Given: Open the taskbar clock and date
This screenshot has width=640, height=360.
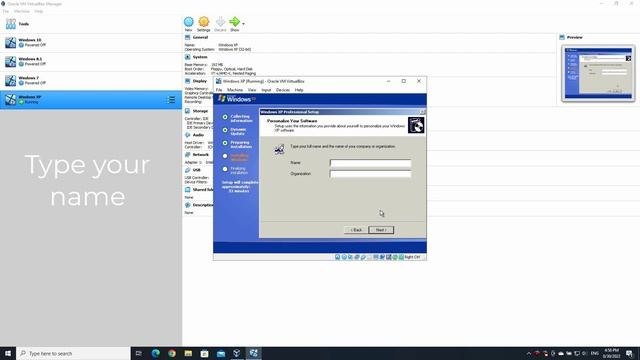Looking at the screenshot, I should tap(611, 353).
